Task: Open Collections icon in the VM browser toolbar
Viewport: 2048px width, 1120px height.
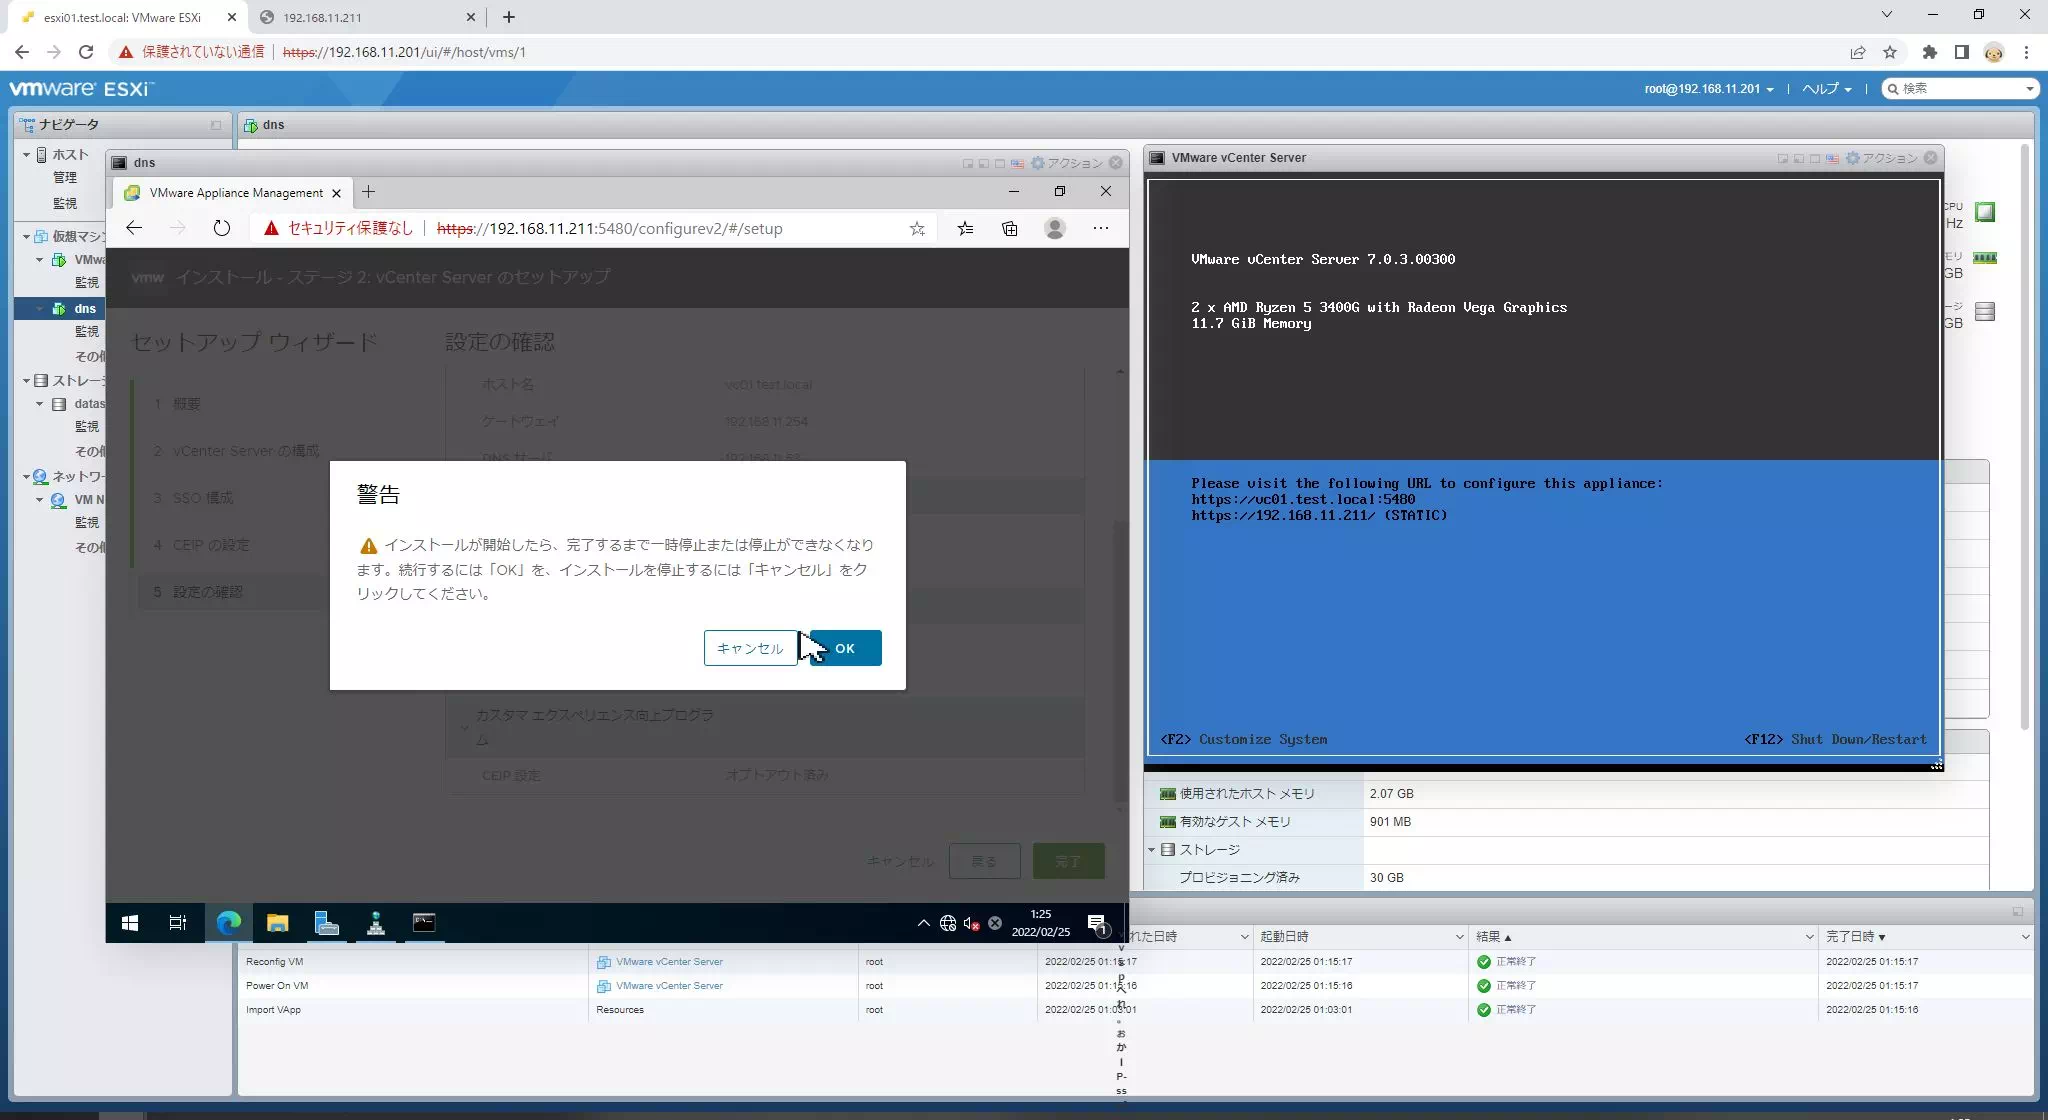Action: point(1010,228)
